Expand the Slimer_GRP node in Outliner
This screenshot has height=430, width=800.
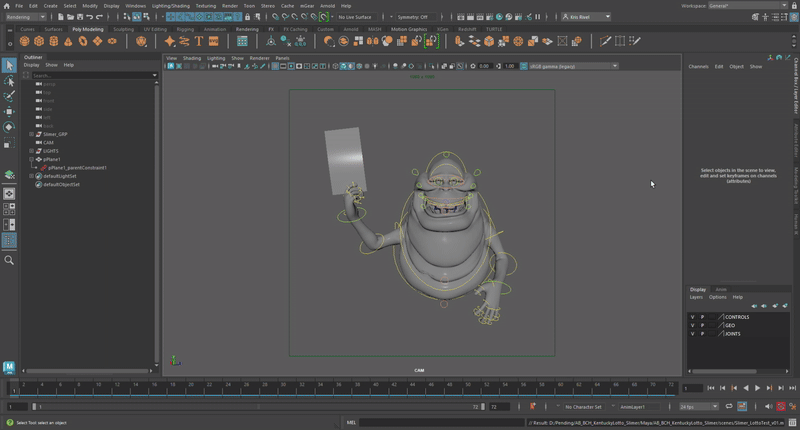coord(31,134)
